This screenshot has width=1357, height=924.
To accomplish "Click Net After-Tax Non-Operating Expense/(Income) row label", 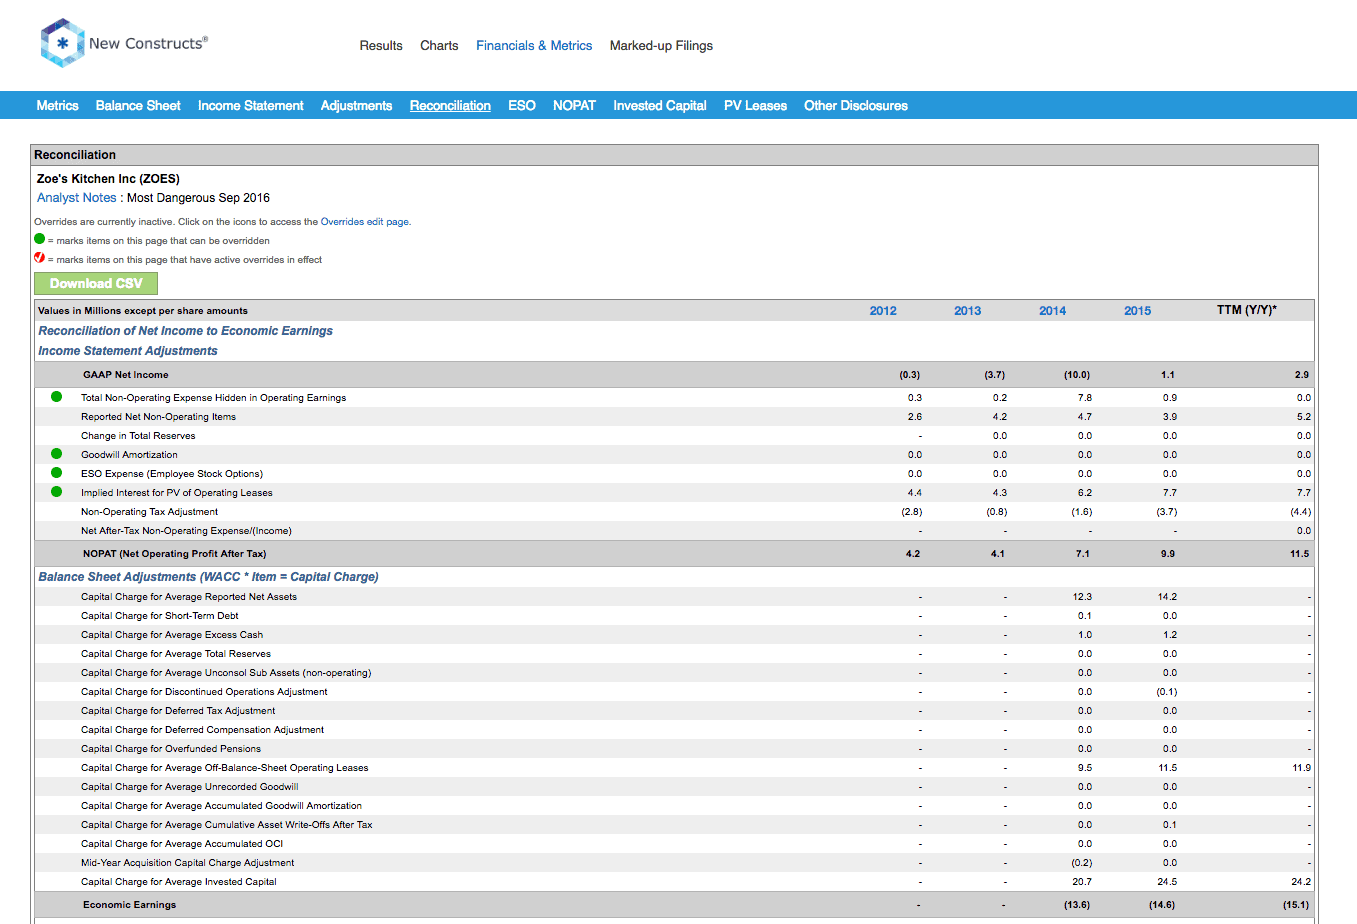I will coord(186,531).
